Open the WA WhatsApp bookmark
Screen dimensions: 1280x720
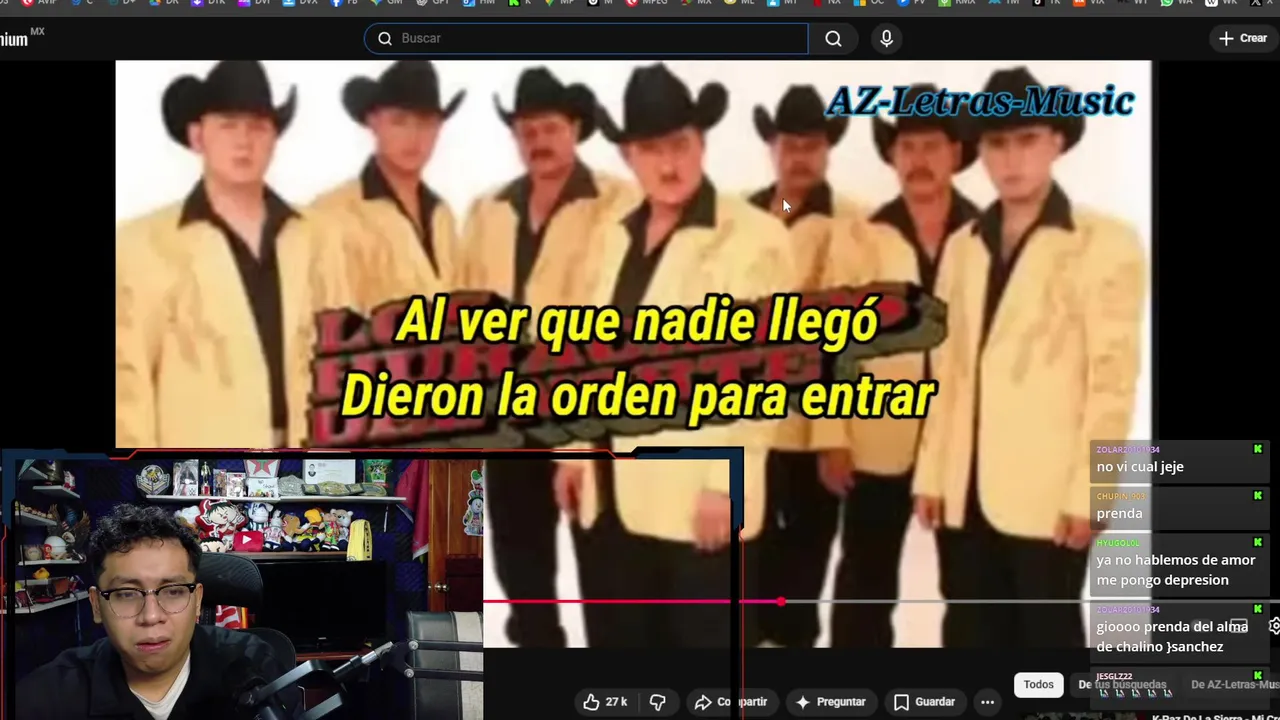(1176, 3)
